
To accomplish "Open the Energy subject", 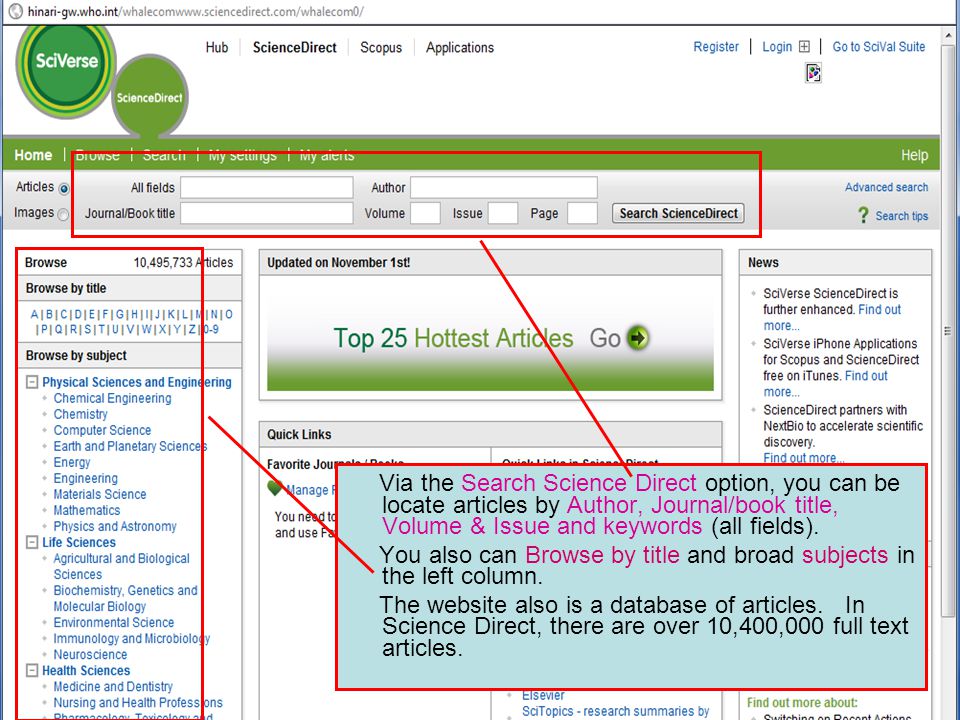I will pos(72,462).
